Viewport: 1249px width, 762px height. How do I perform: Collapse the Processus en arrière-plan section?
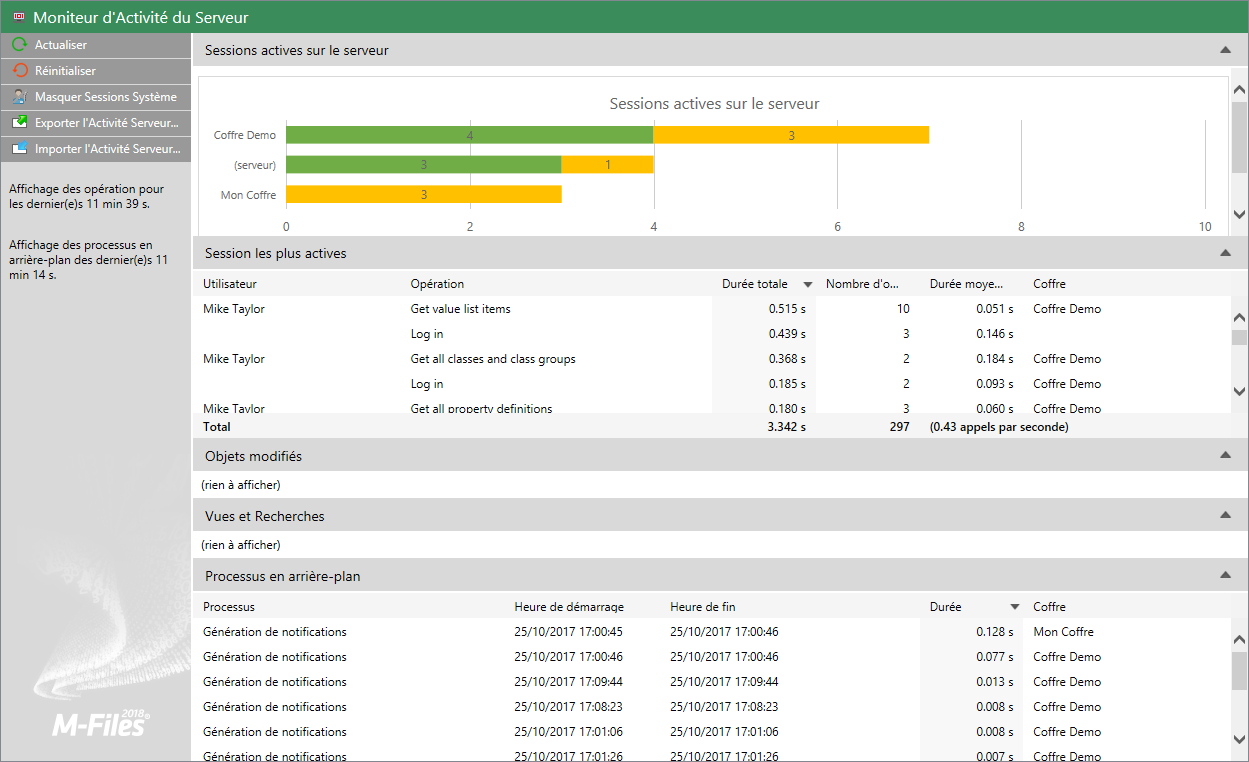[x=1225, y=576]
